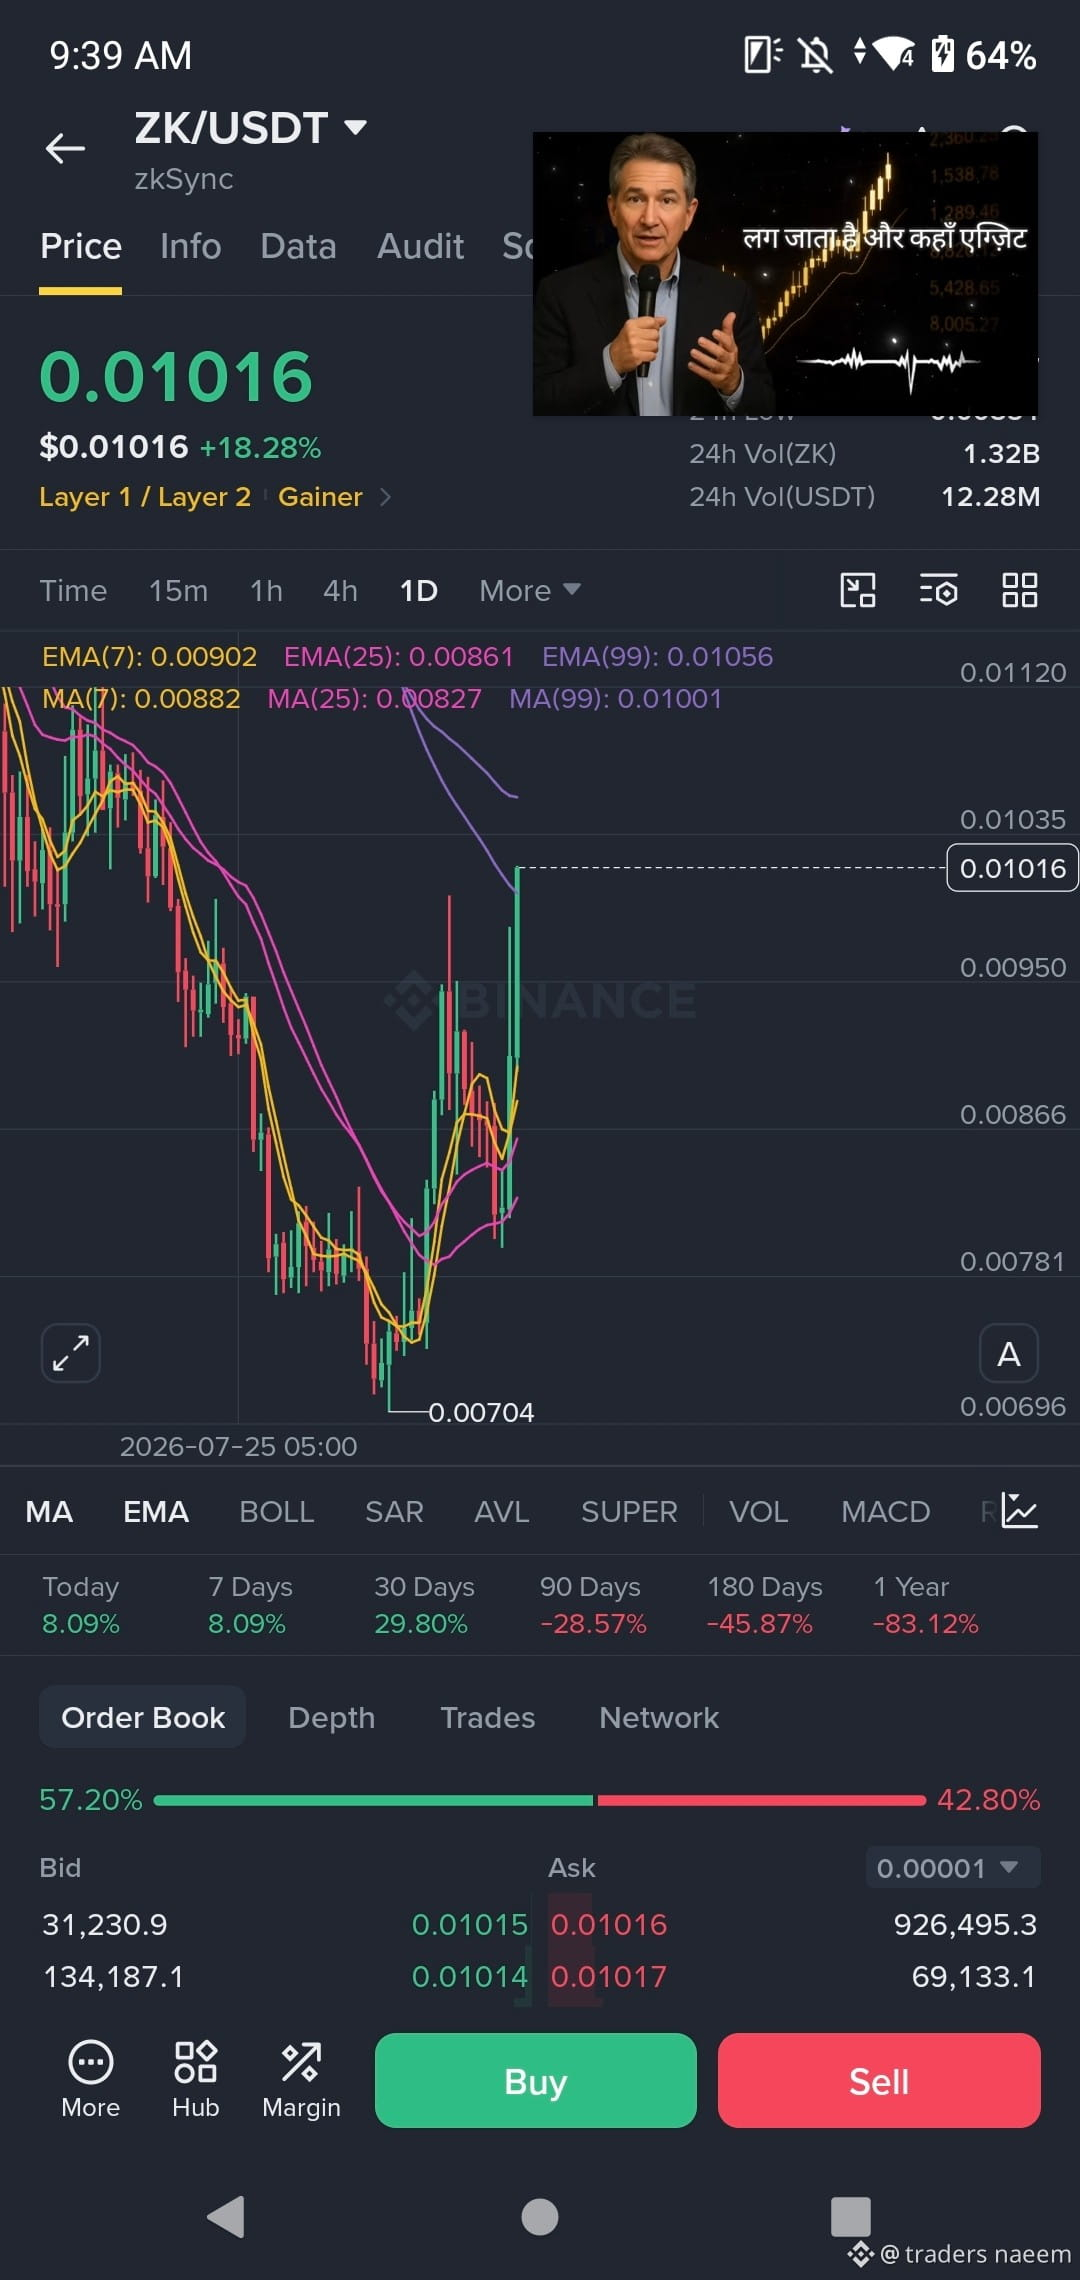Select the 15m chart interval

coord(178,591)
